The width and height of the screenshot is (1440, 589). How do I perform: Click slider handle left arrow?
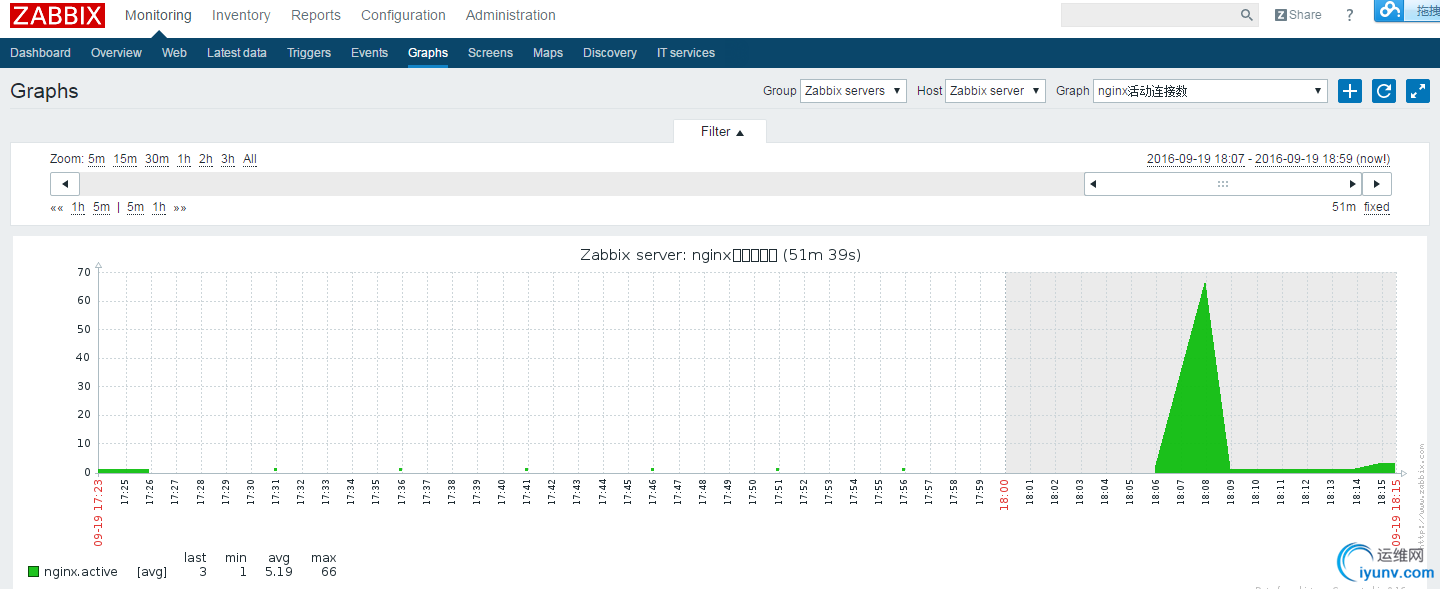(1093, 184)
